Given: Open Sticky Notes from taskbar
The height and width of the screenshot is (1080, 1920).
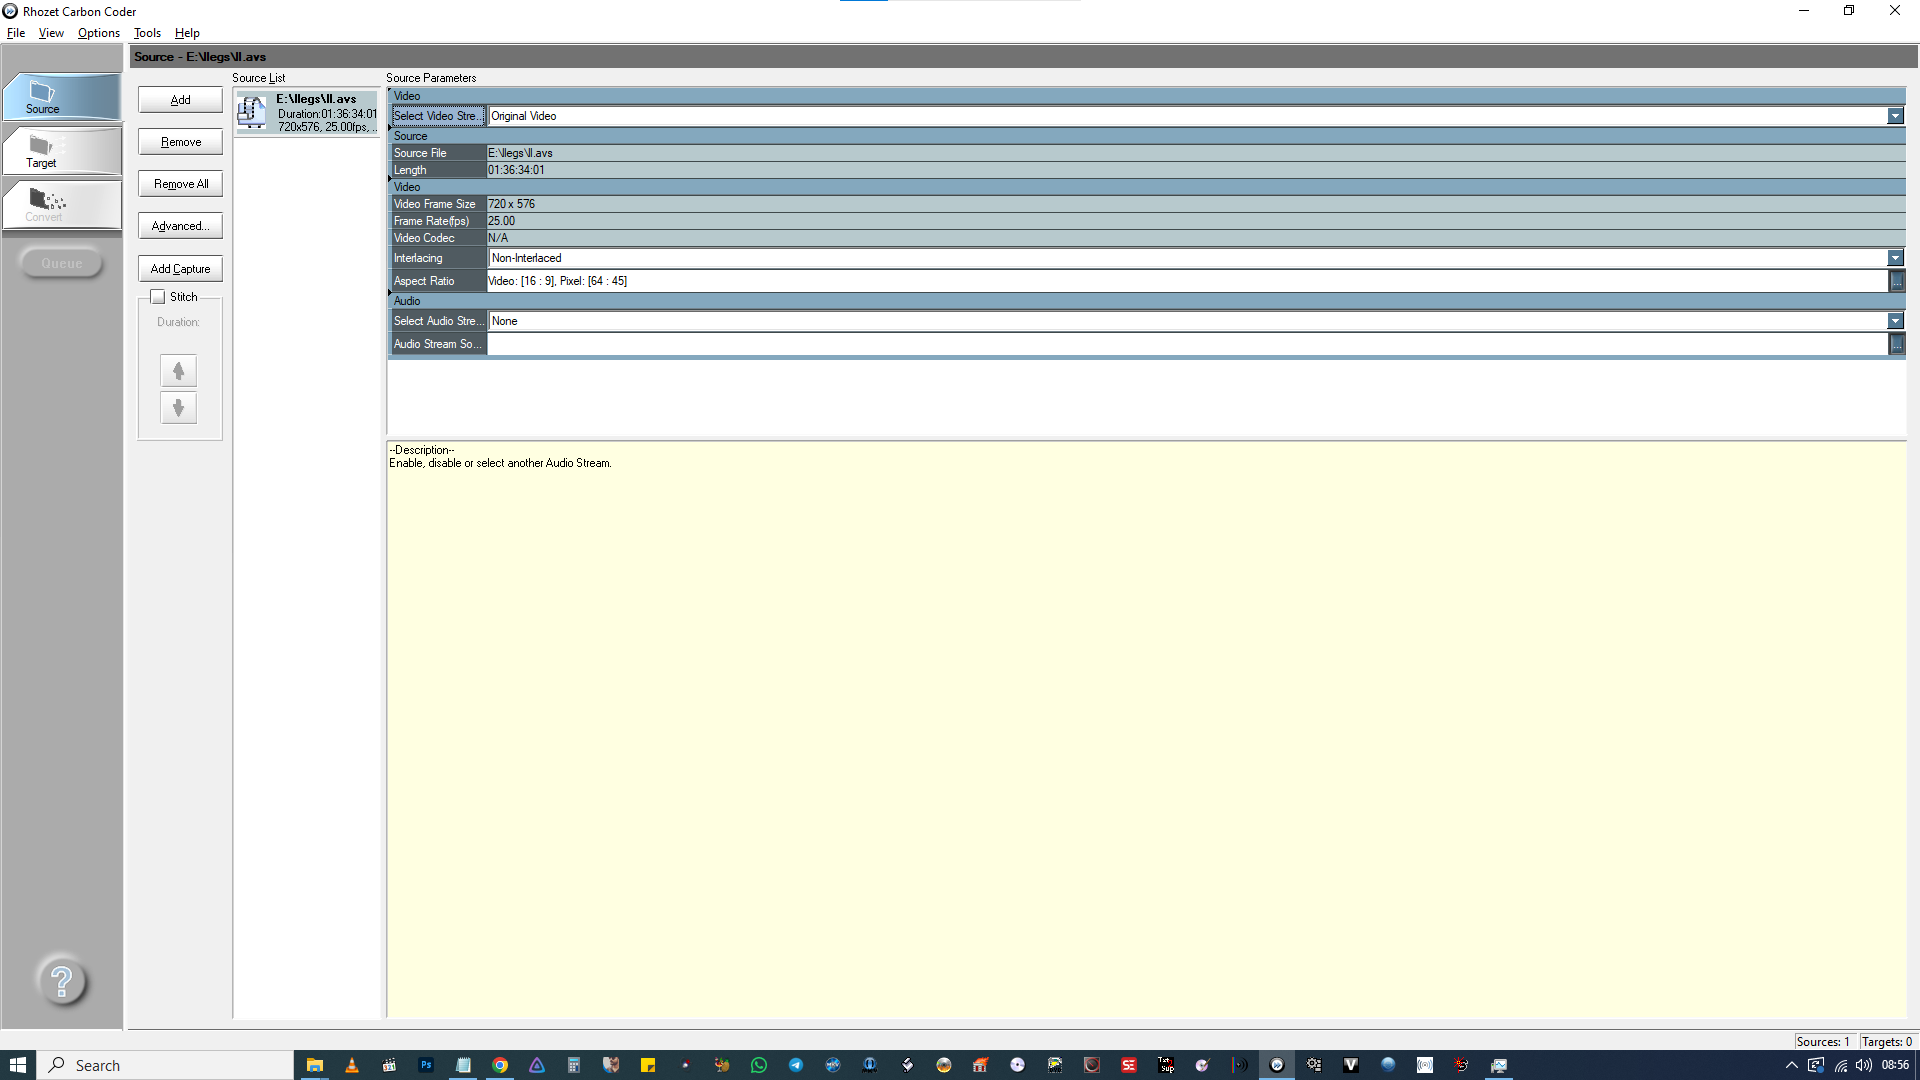Looking at the screenshot, I should 648,1065.
